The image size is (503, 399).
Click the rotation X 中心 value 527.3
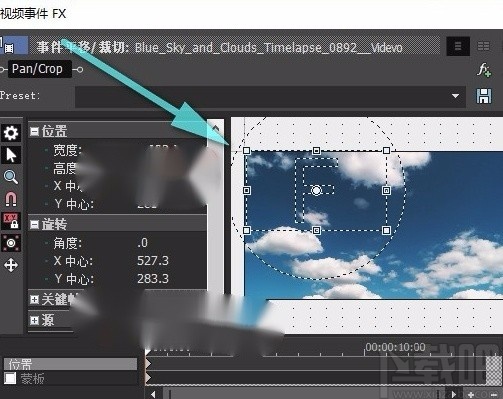click(x=153, y=261)
